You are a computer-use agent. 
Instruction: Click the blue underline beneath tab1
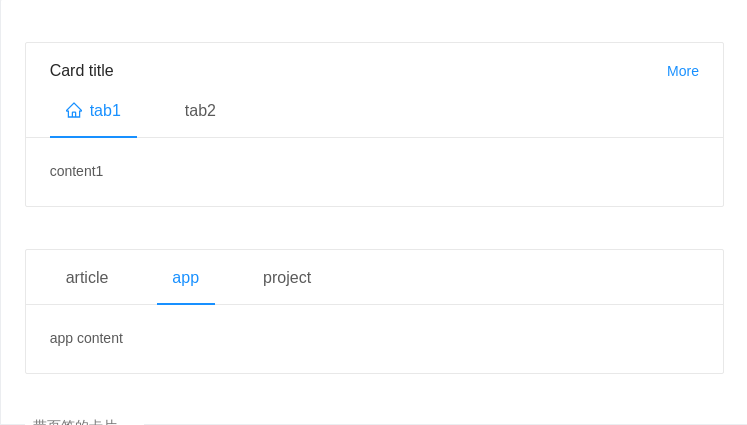tap(93, 137)
